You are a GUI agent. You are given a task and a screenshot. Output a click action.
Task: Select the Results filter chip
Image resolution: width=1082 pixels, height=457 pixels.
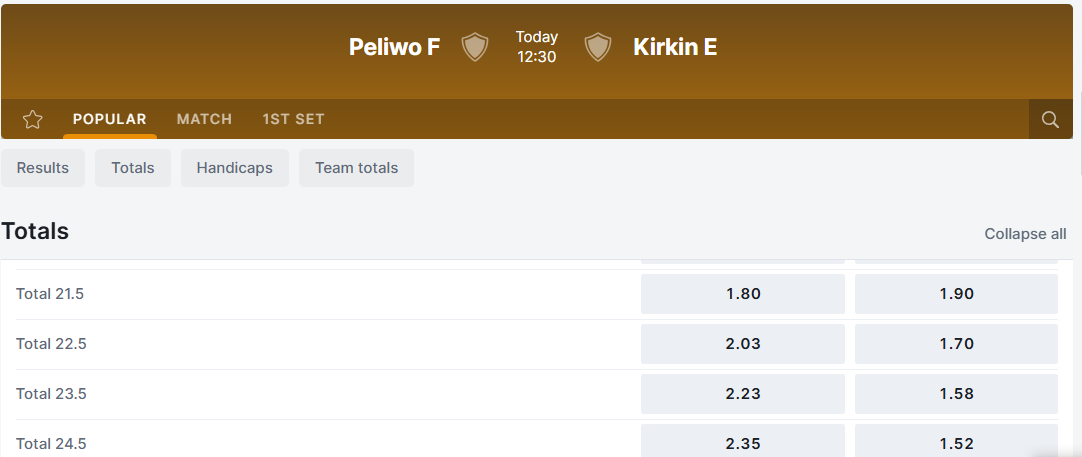pos(43,168)
